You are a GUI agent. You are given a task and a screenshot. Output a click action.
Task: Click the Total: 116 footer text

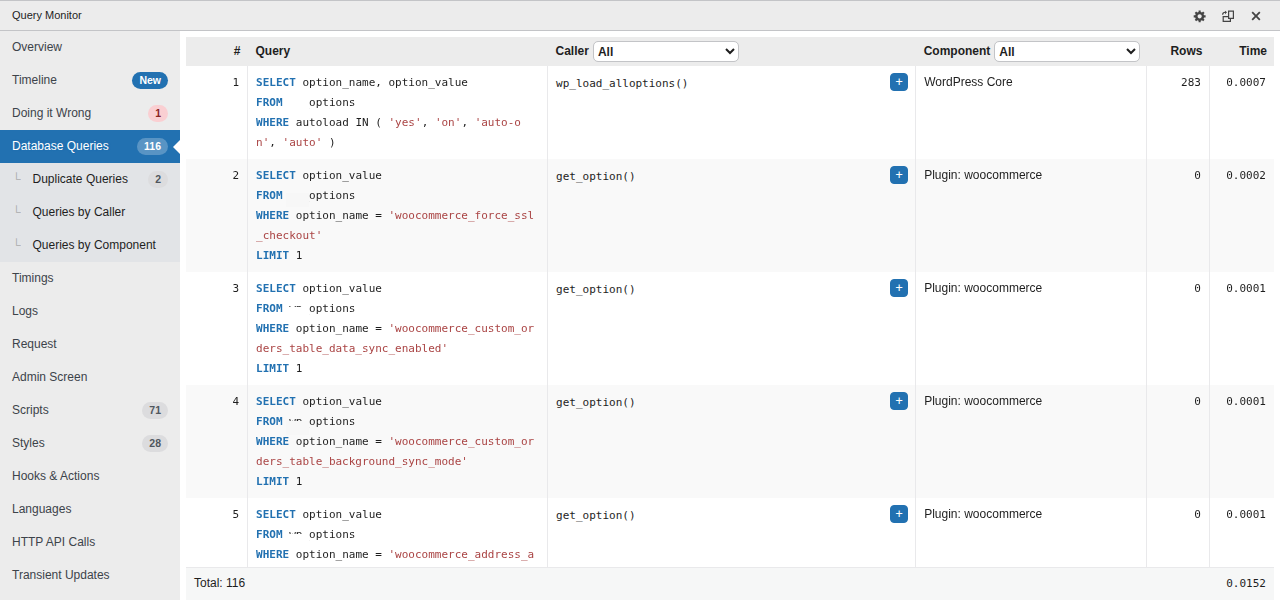click(x=219, y=583)
